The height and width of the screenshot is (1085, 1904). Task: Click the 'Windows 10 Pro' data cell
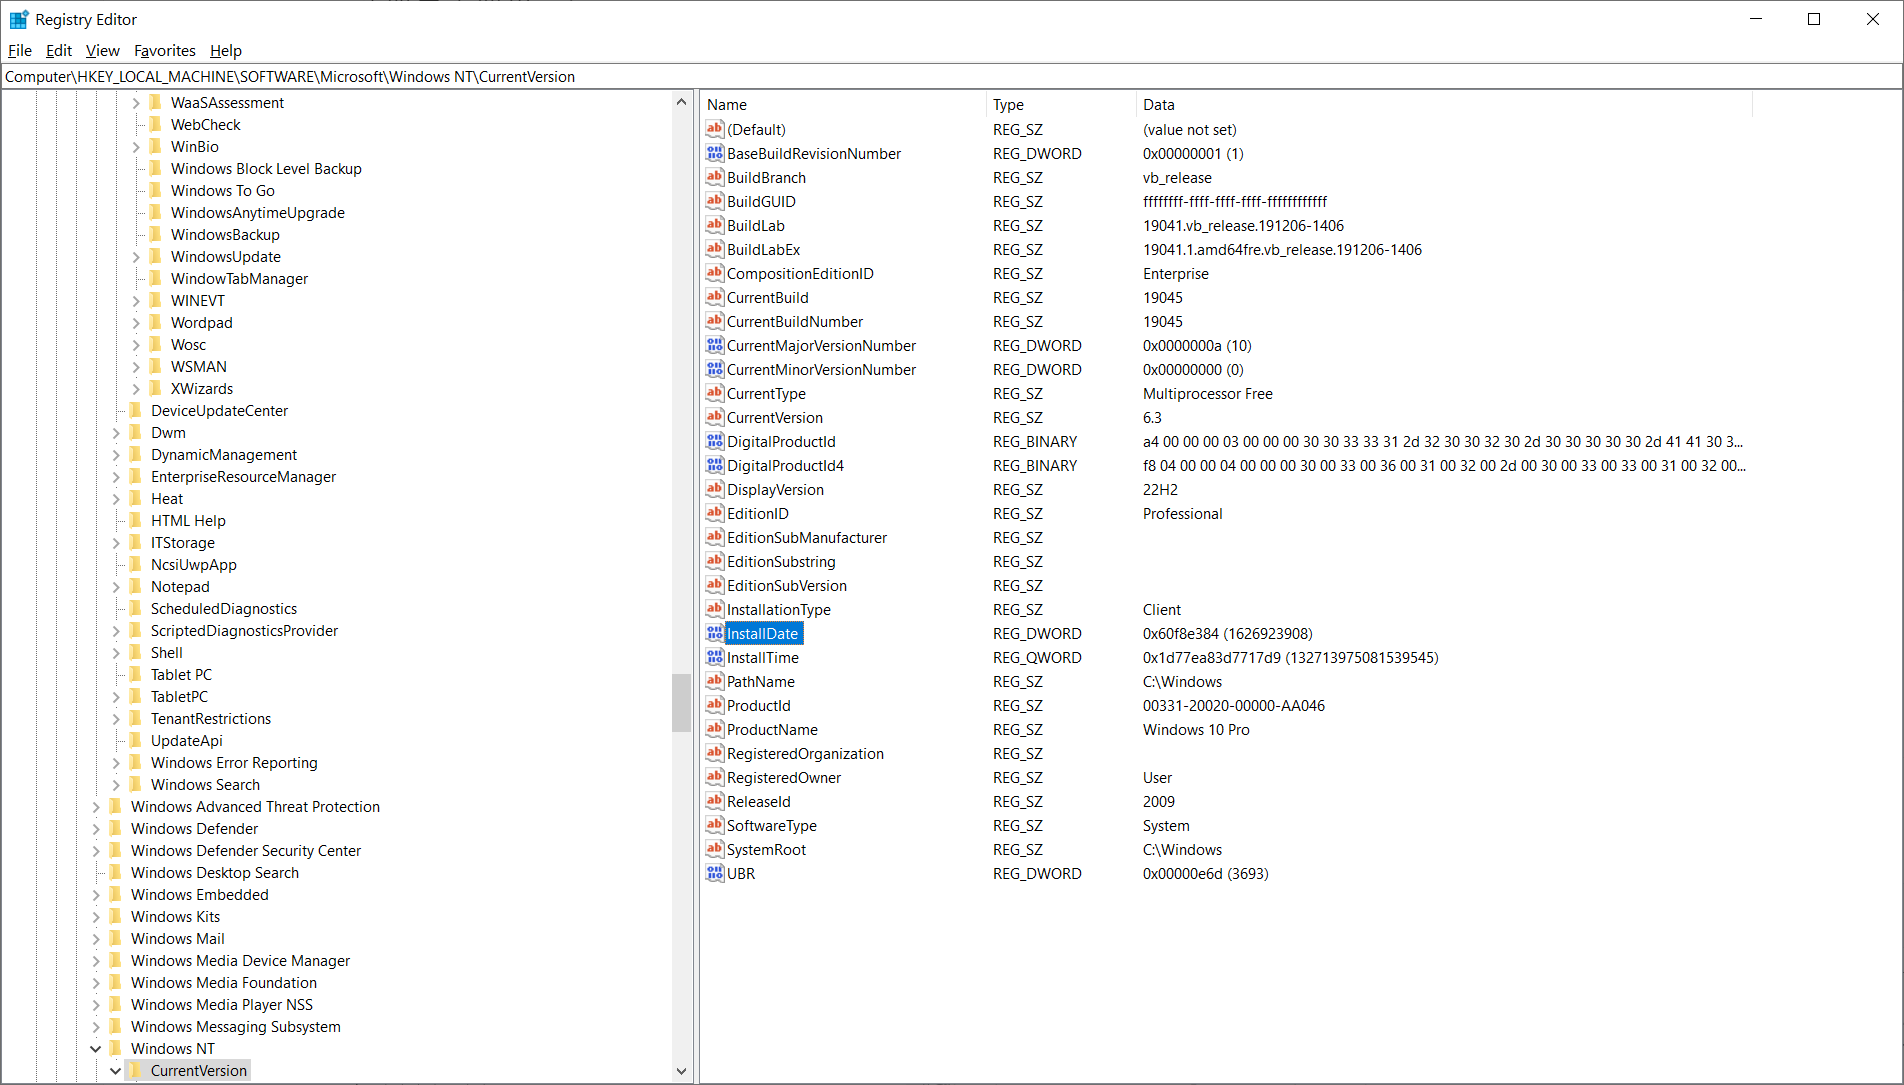(x=1196, y=729)
